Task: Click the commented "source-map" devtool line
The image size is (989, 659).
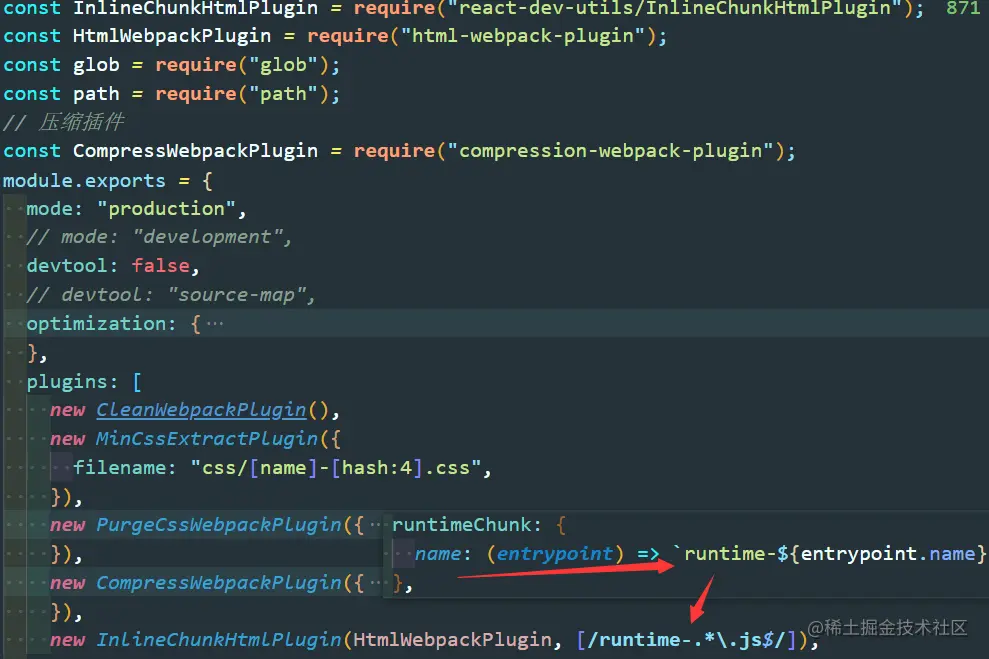Action: point(170,295)
